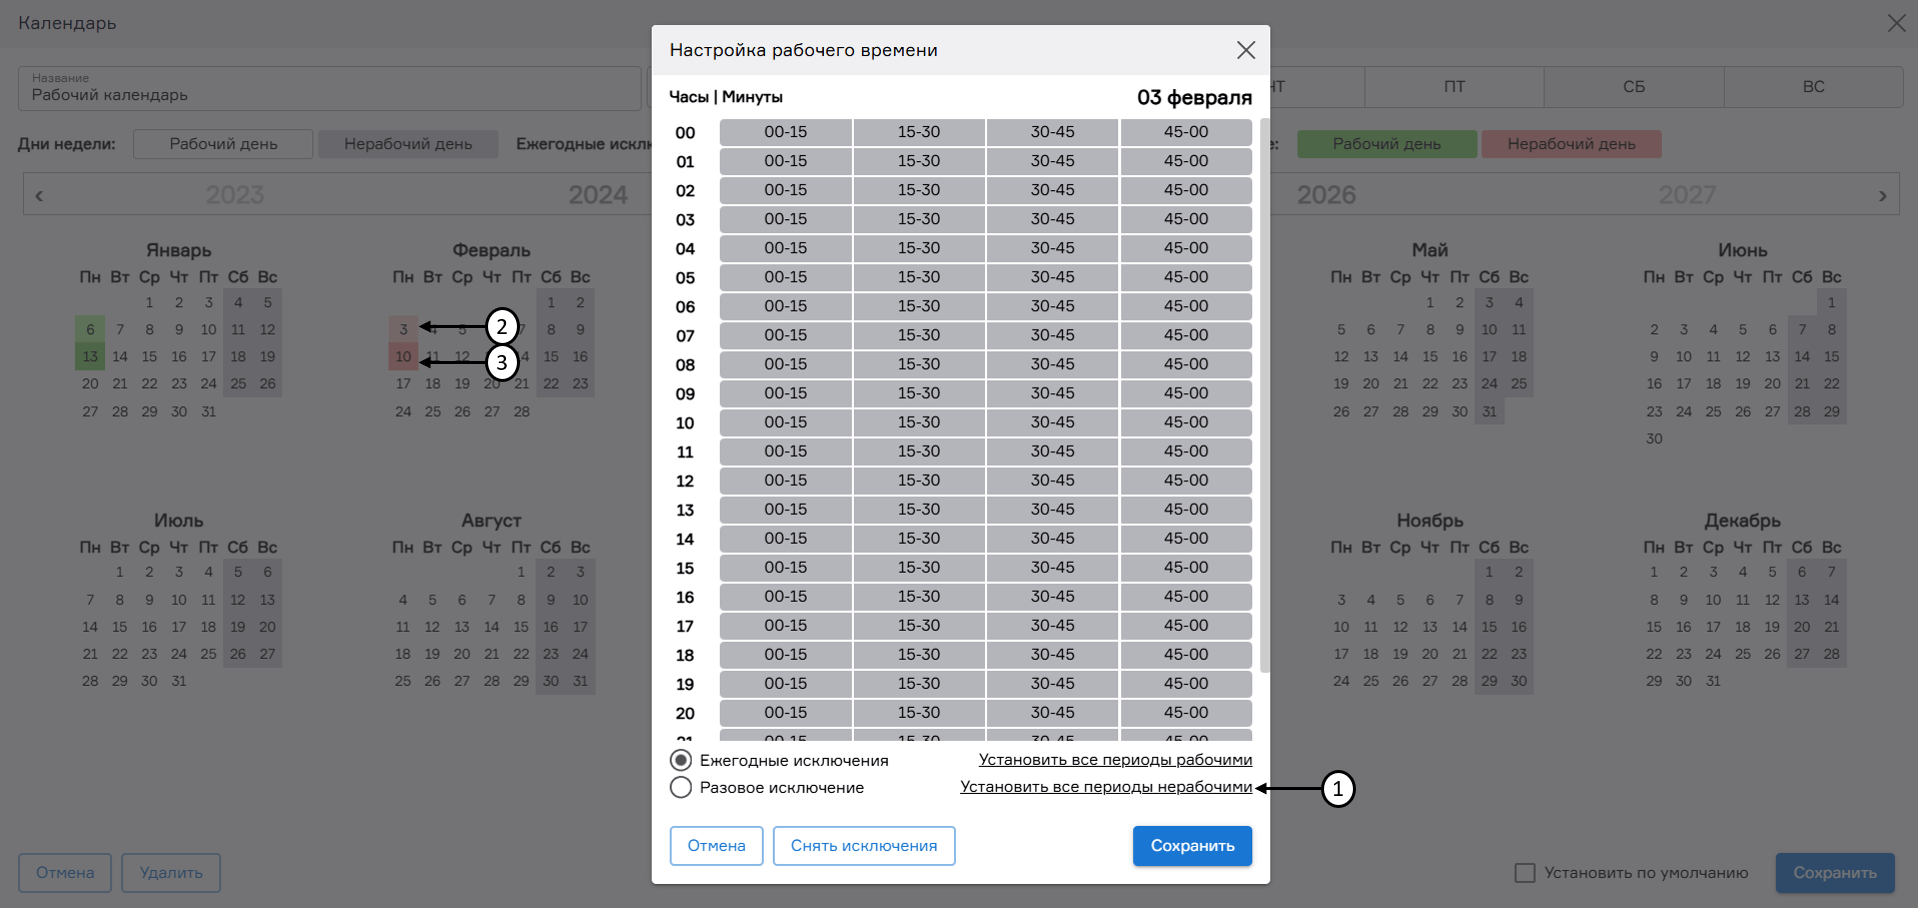Viewport: 1918px width, 908px height.
Task: Click the link to set all periods non-working
Action: 1105,787
